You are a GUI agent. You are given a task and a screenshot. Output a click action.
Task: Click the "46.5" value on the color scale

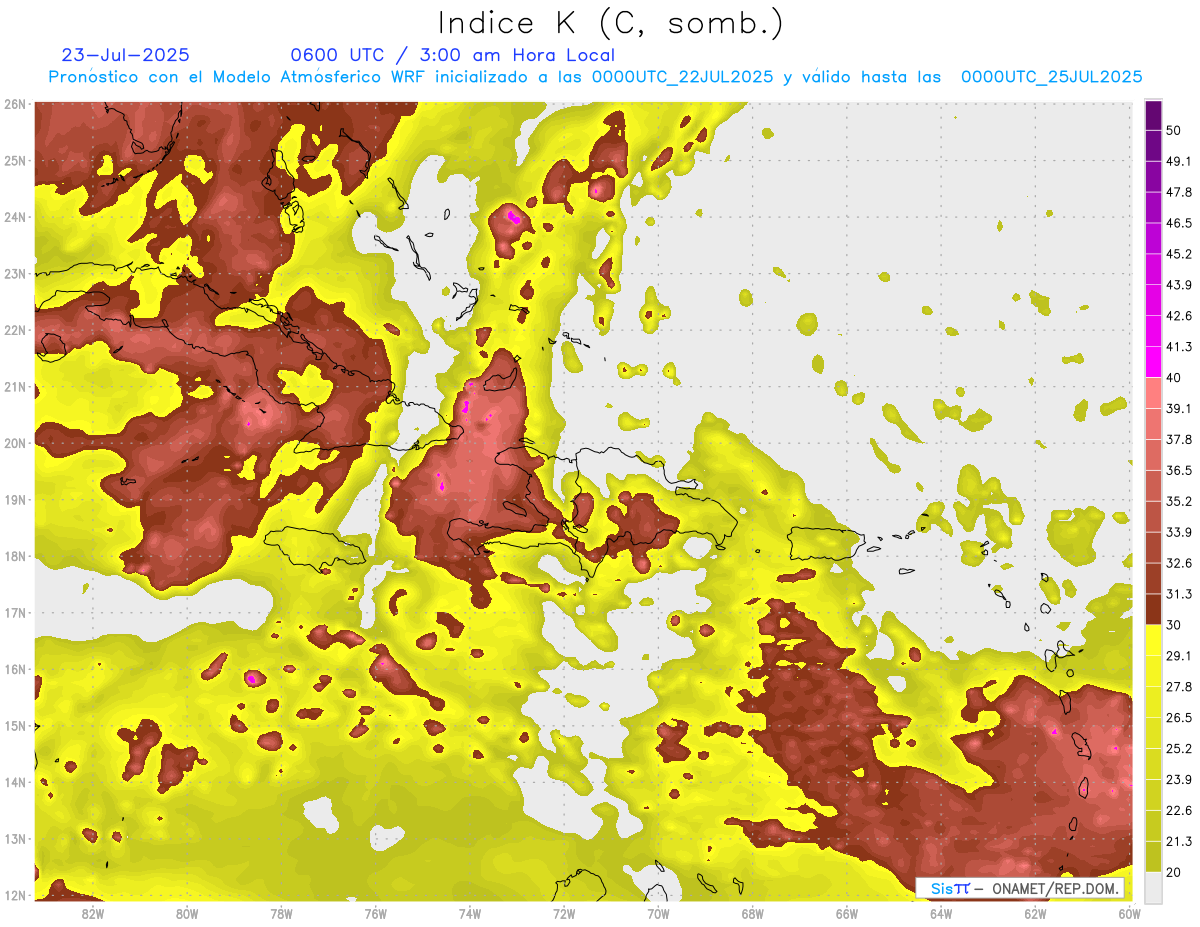tap(1178, 223)
